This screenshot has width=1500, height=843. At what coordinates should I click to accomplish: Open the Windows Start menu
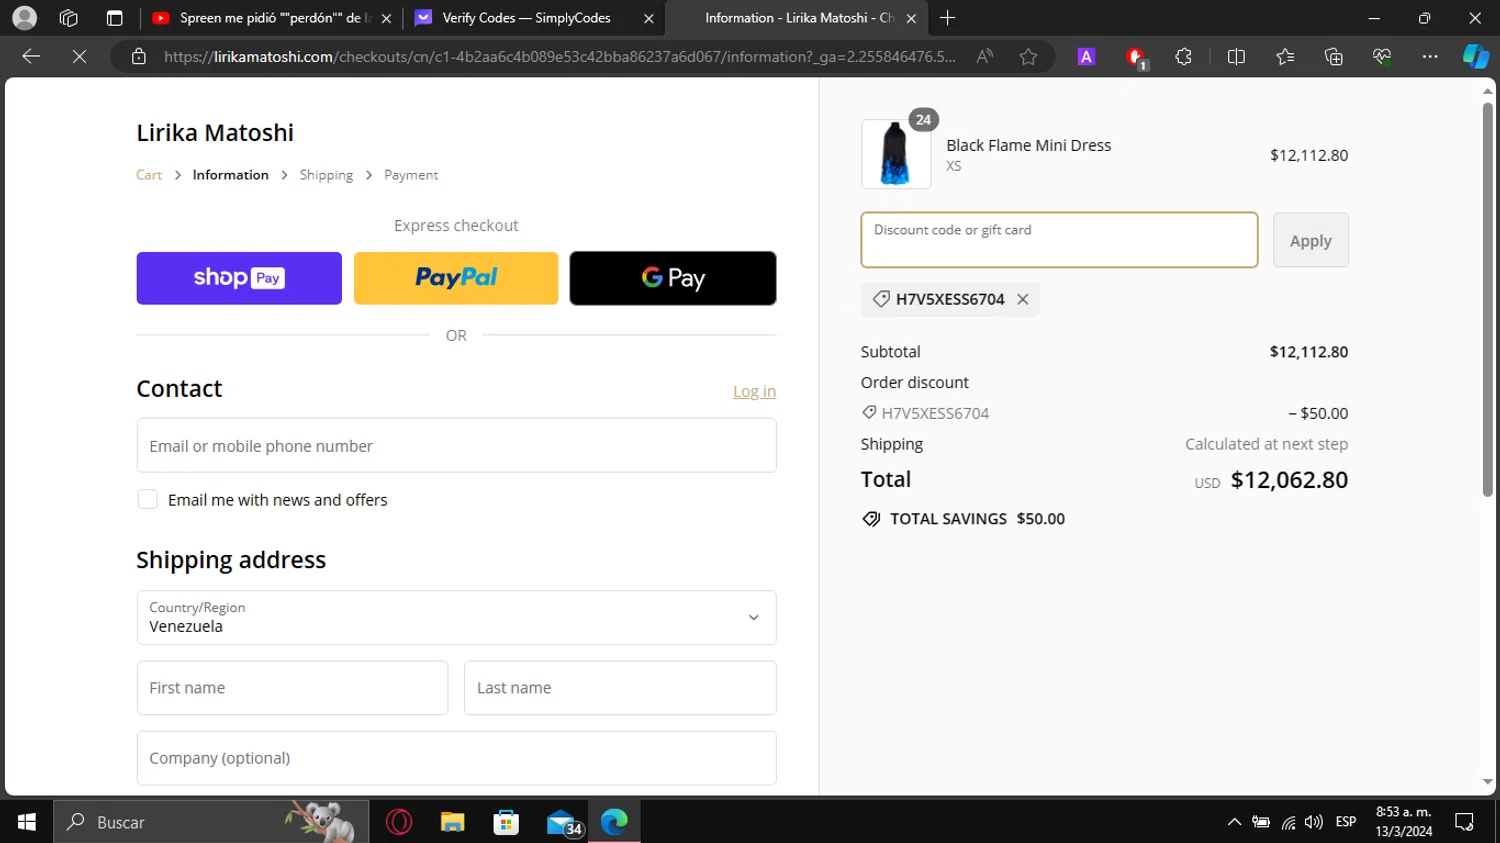pyautogui.click(x=27, y=822)
